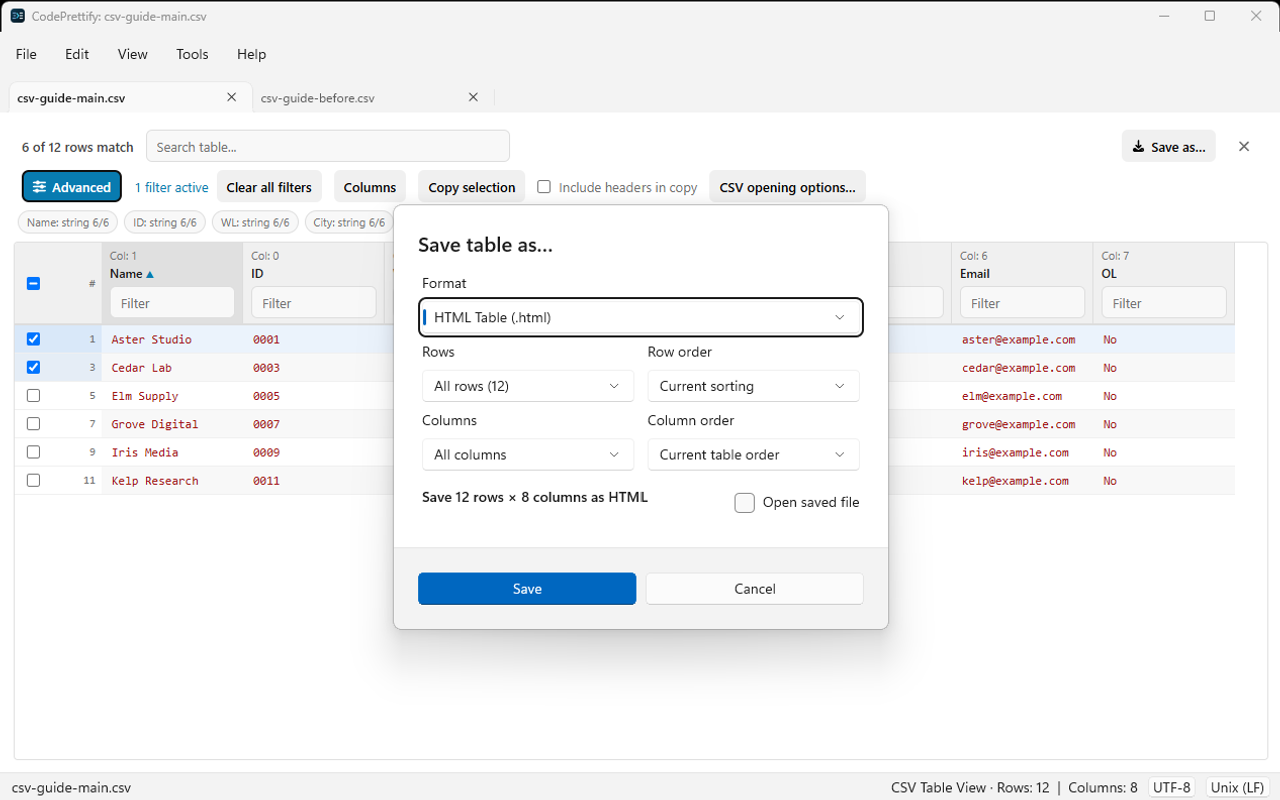Screen dimensions: 1280x800
Task: Cancel the Save table as dialog
Action: [x=755, y=589]
